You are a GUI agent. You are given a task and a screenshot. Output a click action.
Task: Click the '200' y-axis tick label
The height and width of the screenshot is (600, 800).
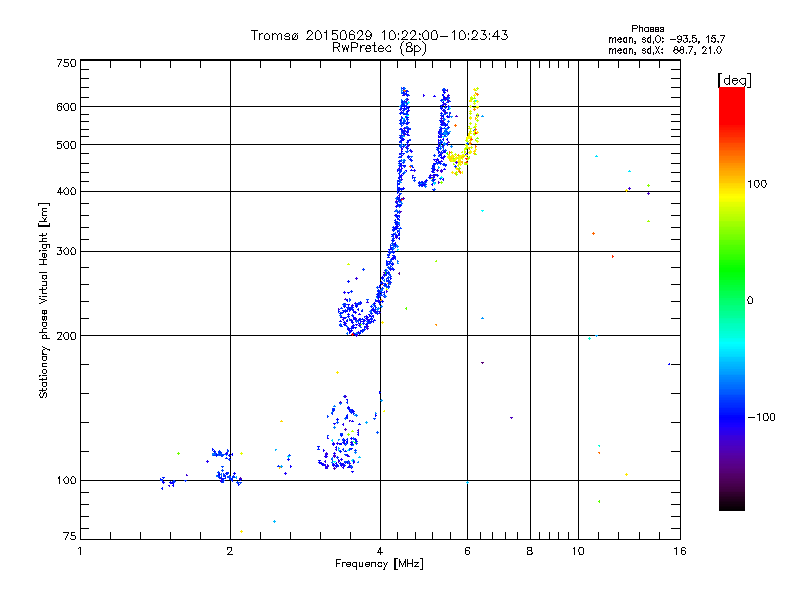pos(67,336)
